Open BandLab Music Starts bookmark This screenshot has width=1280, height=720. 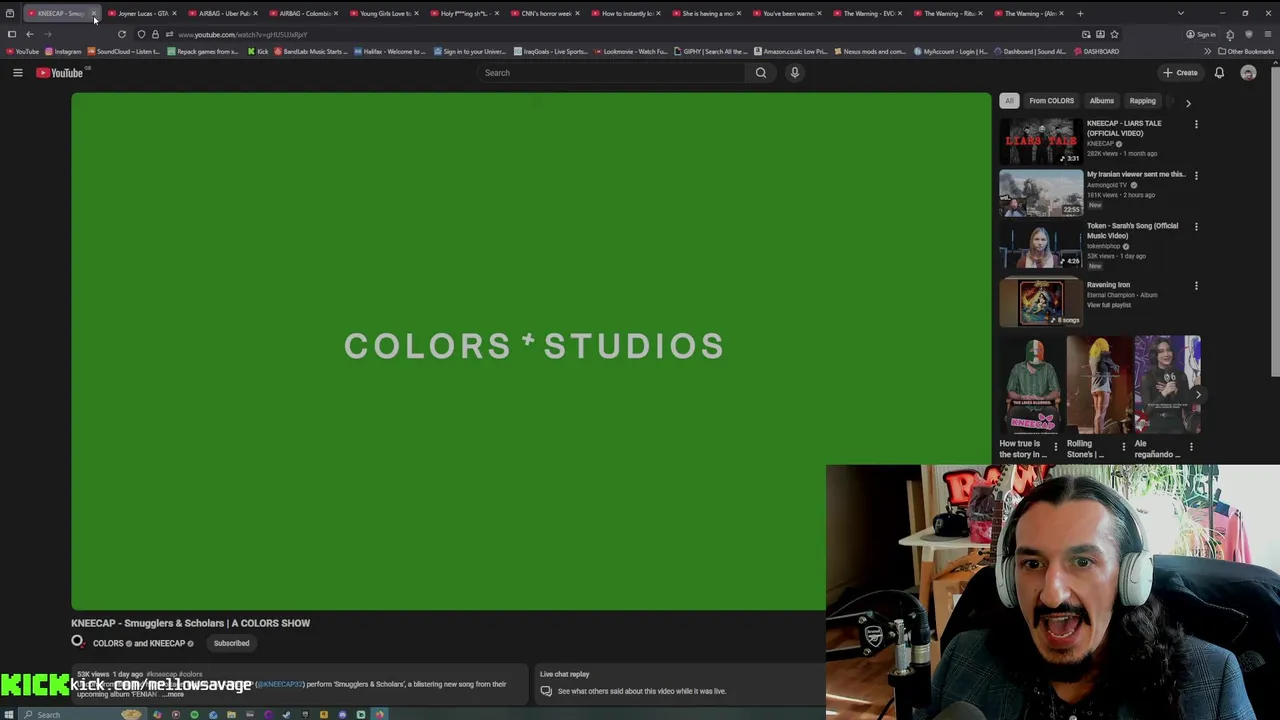pyautogui.click(x=311, y=52)
